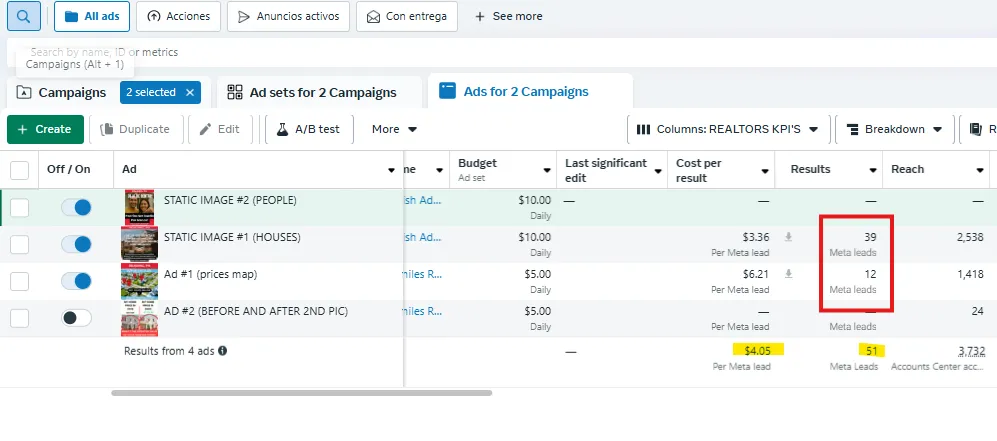Viewport: 997px width, 441px height.
Task: Toggle off STATIC IMAGE #2 (PEOPLE) ad
Action: 76,207
